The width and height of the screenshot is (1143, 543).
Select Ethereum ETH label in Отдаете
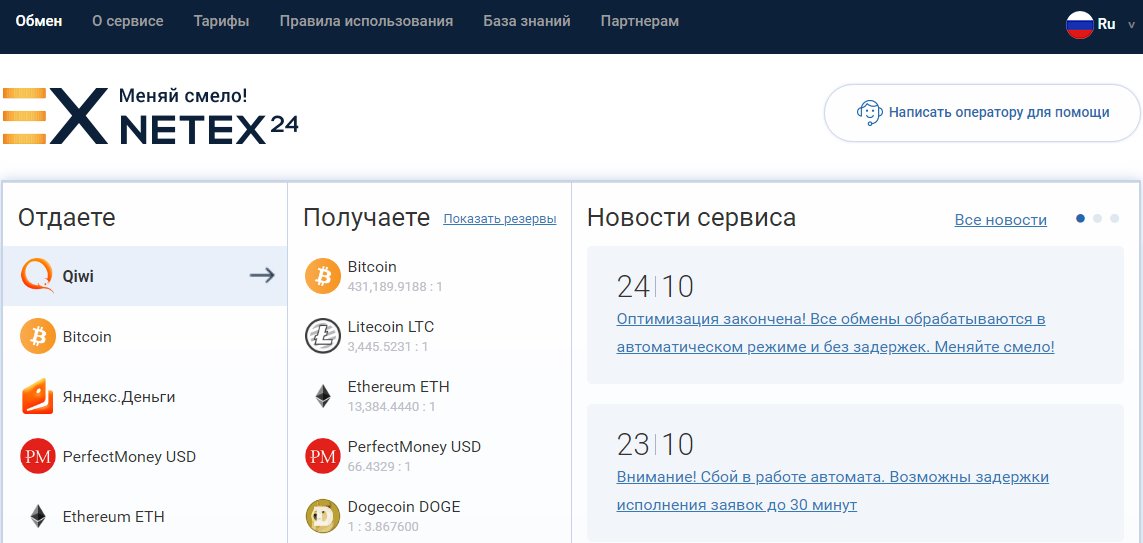[x=114, y=517]
